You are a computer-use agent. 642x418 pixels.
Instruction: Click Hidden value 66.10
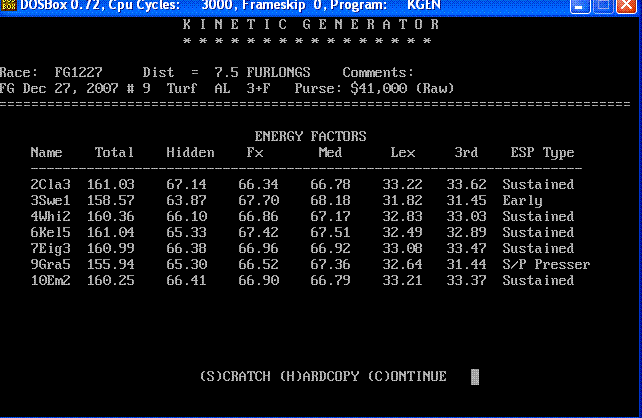pyautogui.click(x=186, y=216)
